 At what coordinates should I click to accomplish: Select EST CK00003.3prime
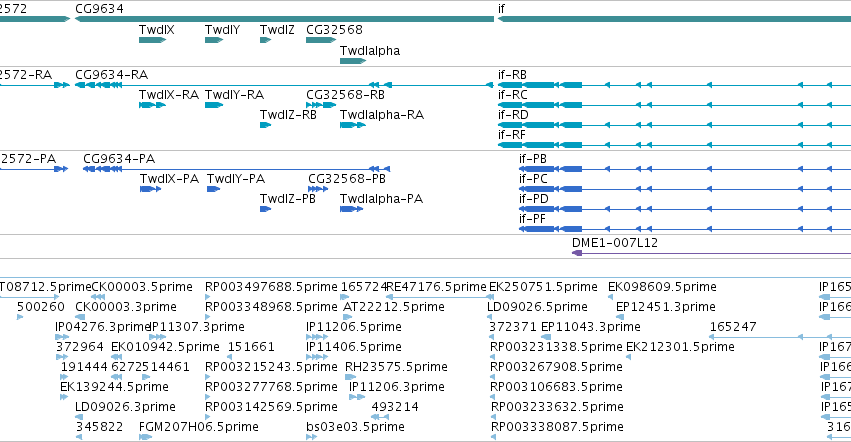pyautogui.click(x=126, y=307)
